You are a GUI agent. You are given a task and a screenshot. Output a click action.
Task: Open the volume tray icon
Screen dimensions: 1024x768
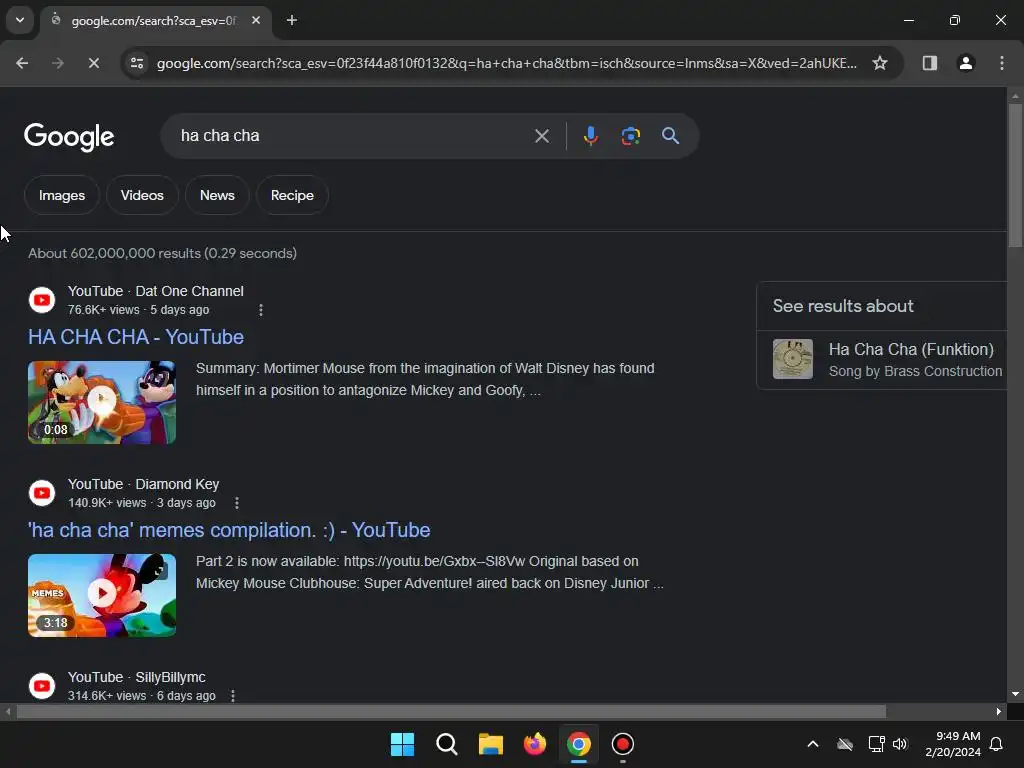pos(900,744)
